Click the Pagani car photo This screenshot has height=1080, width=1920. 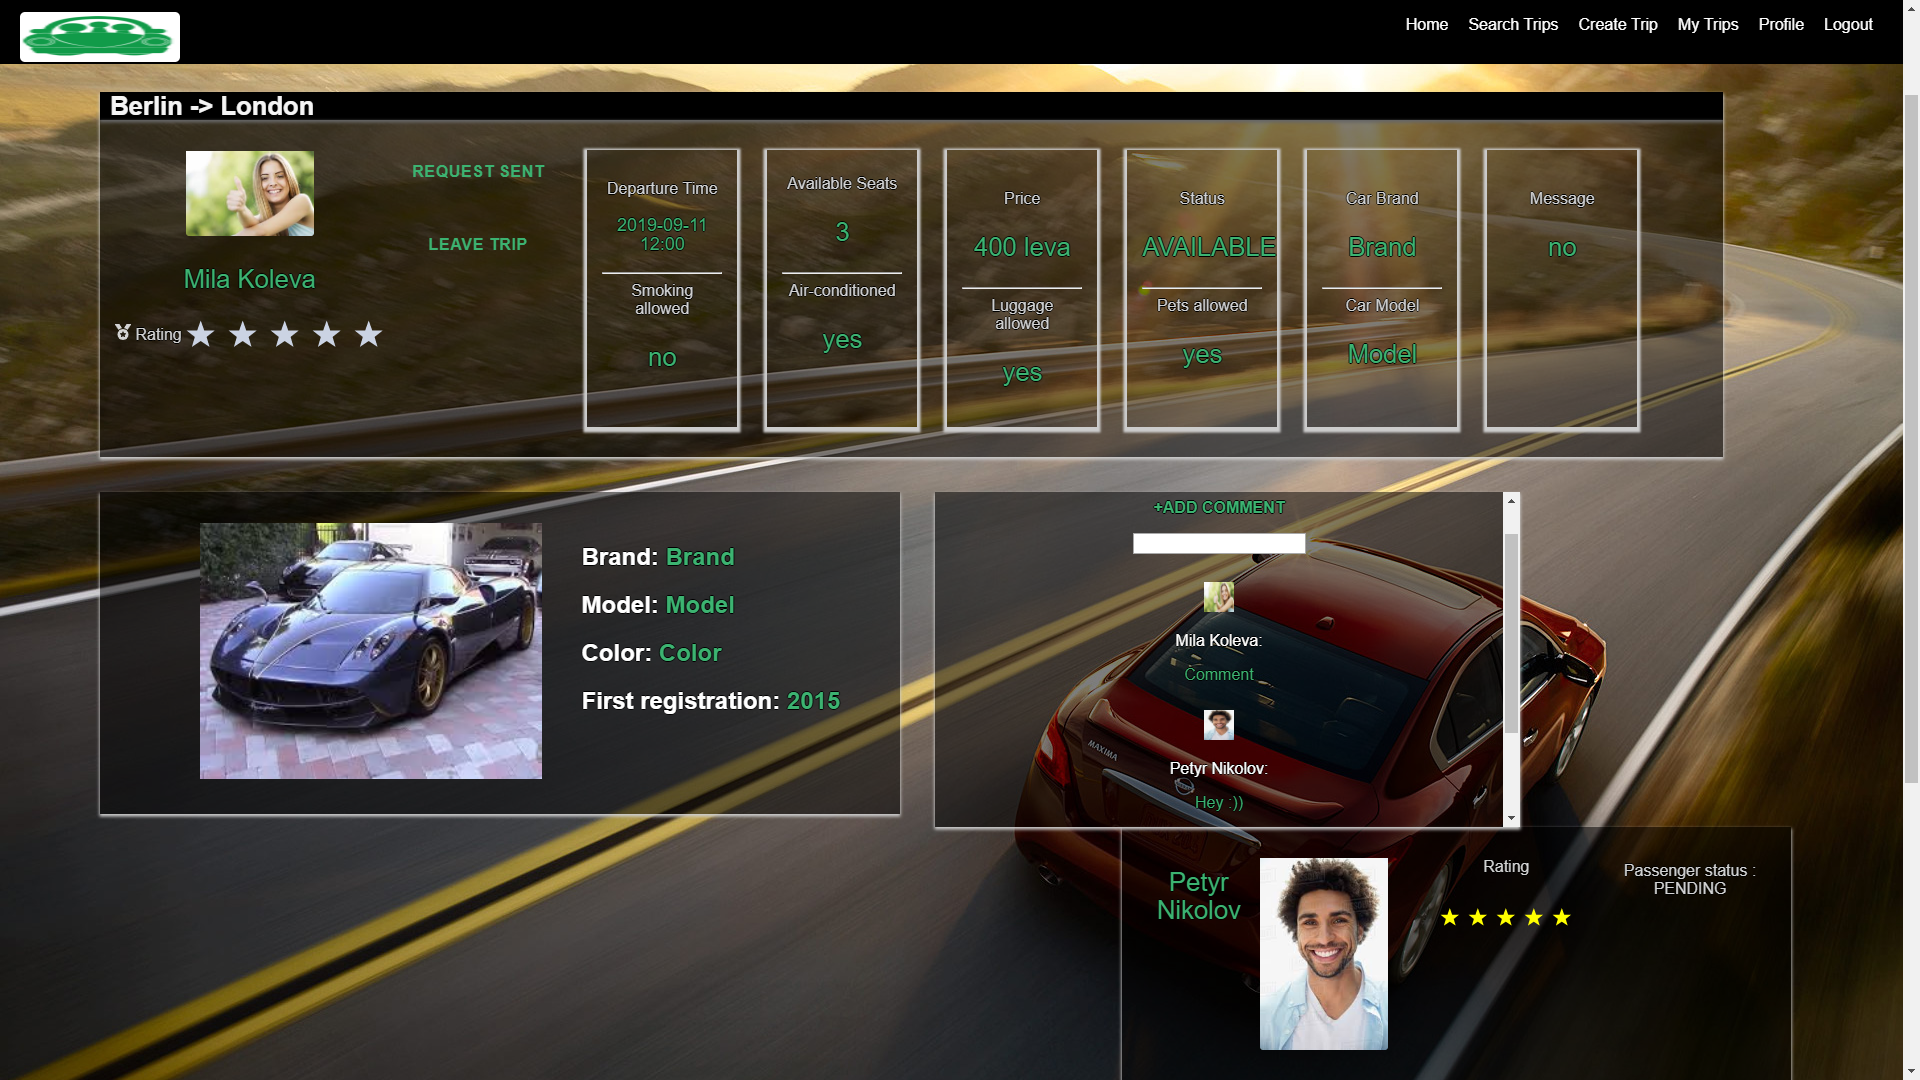point(371,651)
